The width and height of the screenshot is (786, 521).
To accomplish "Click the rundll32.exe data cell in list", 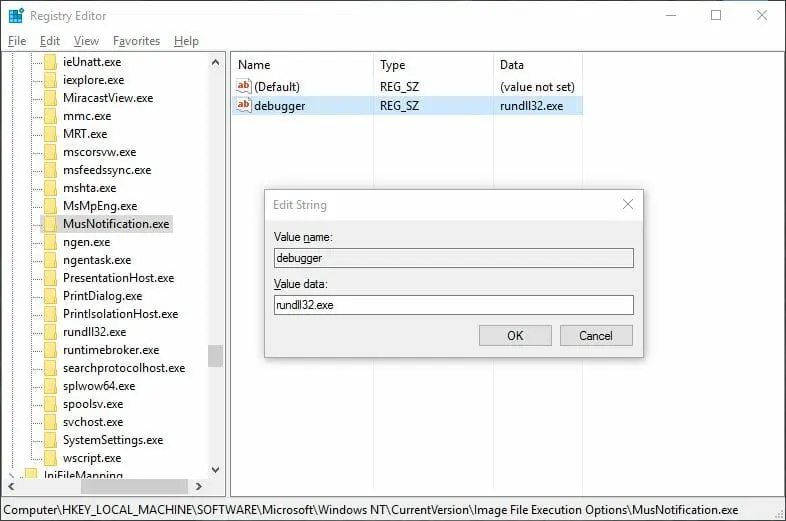I will tap(531, 106).
